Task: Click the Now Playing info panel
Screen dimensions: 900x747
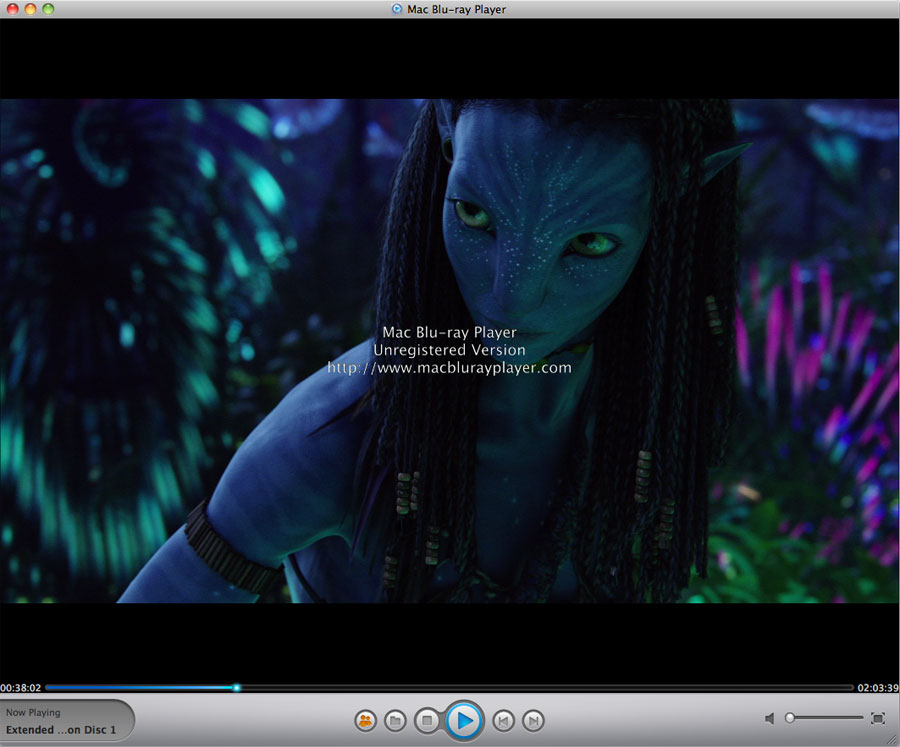Action: pos(62,721)
